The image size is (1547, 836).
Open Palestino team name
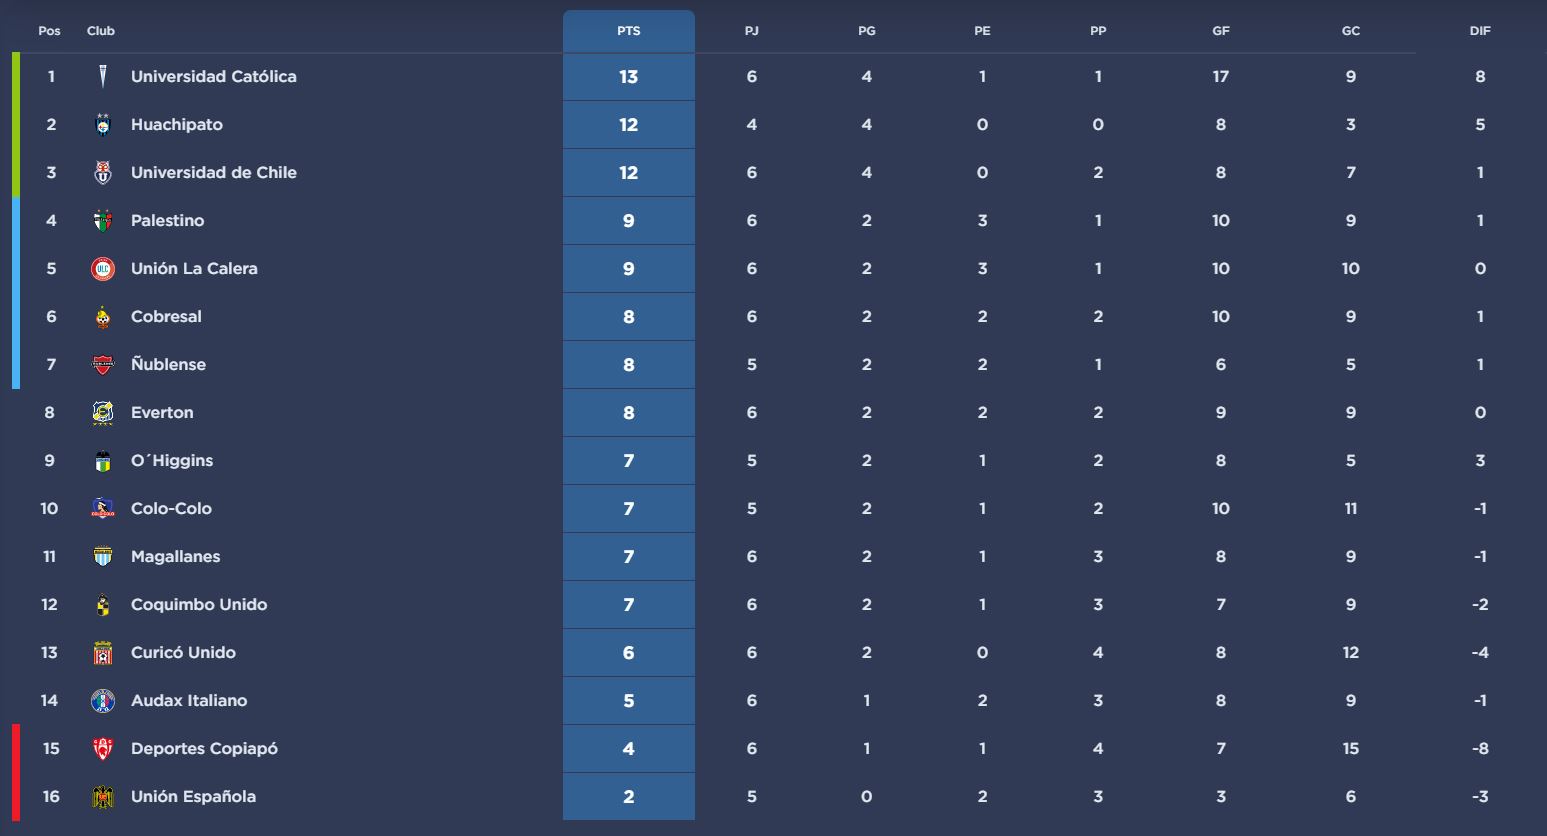tap(168, 221)
